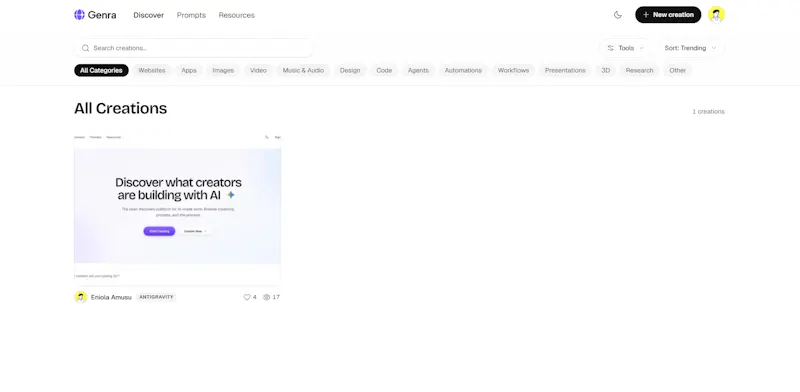The width and height of the screenshot is (800, 392).
Task: Click the like count 4
Action: pos(255,297)
